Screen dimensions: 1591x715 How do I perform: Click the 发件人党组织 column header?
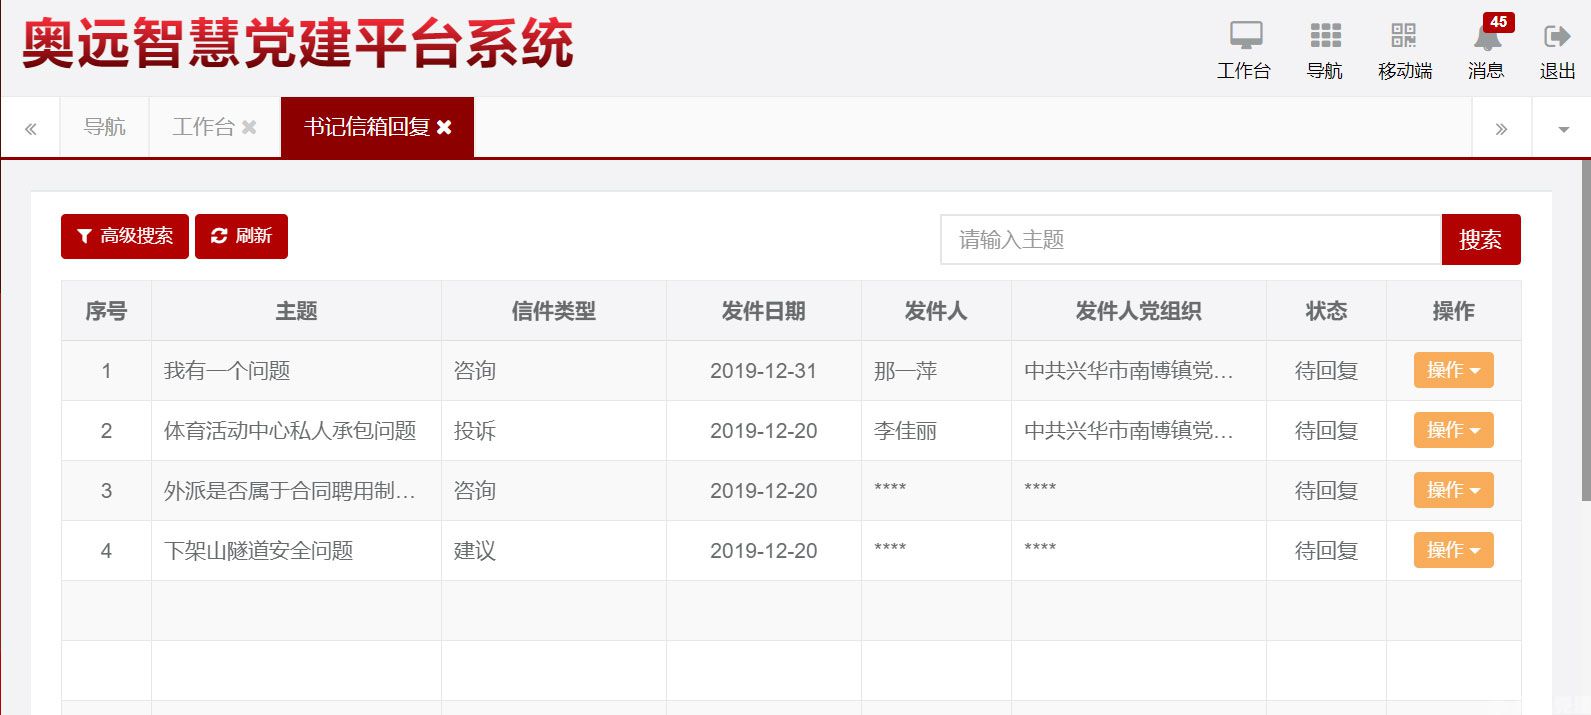click(x=1138, y=311)
